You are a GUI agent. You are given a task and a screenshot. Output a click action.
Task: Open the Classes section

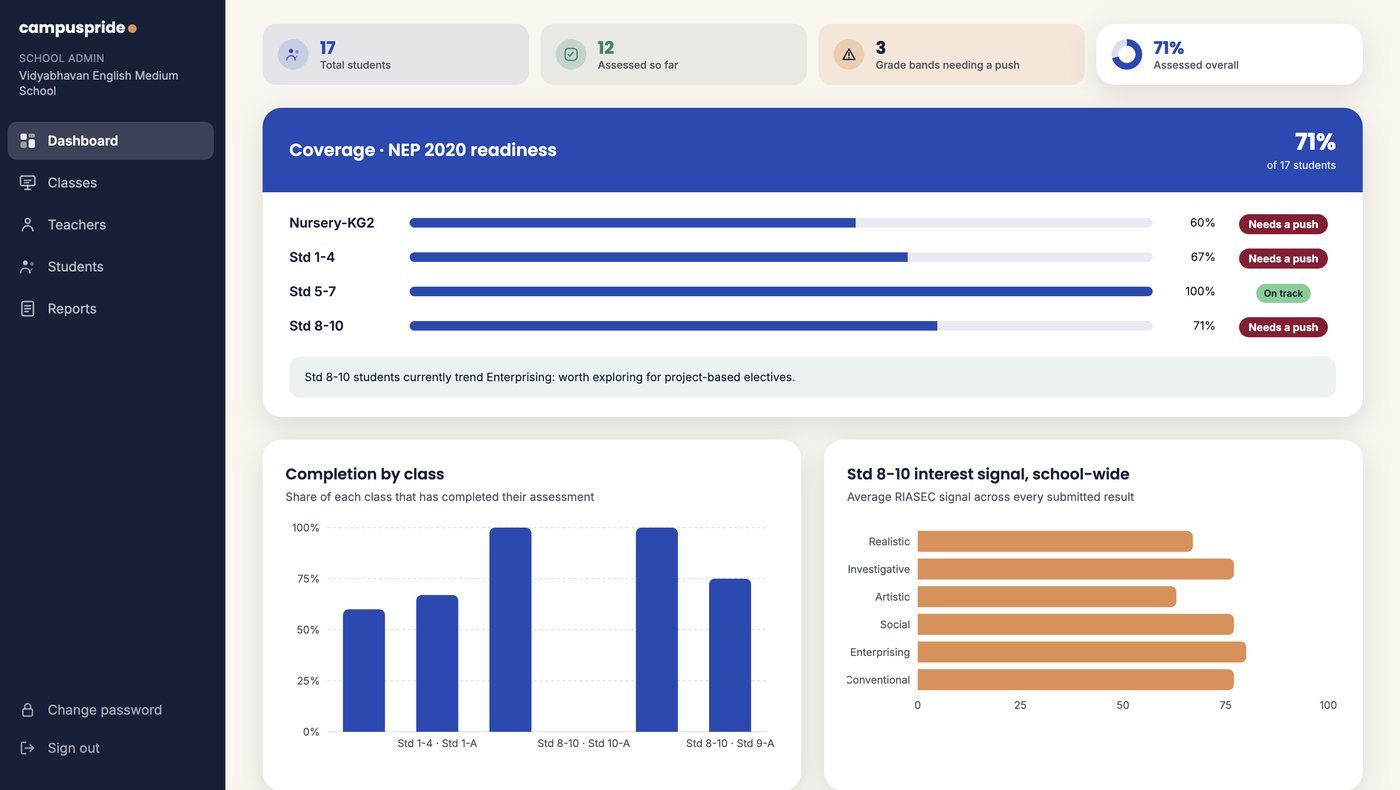click(x=110, y=183)
